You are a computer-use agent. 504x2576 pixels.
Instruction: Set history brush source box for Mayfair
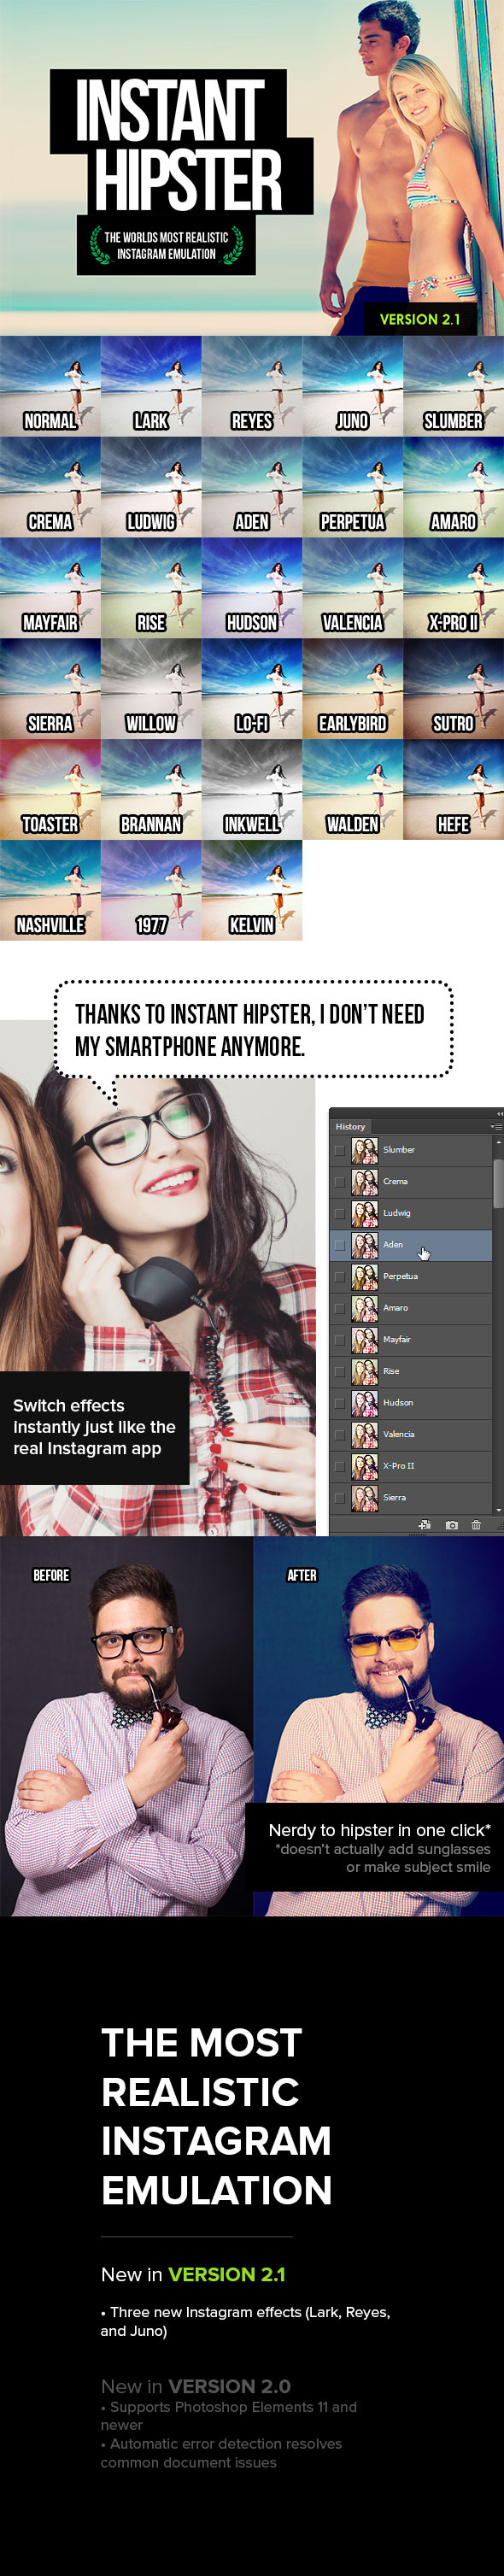coord(340,1340)
